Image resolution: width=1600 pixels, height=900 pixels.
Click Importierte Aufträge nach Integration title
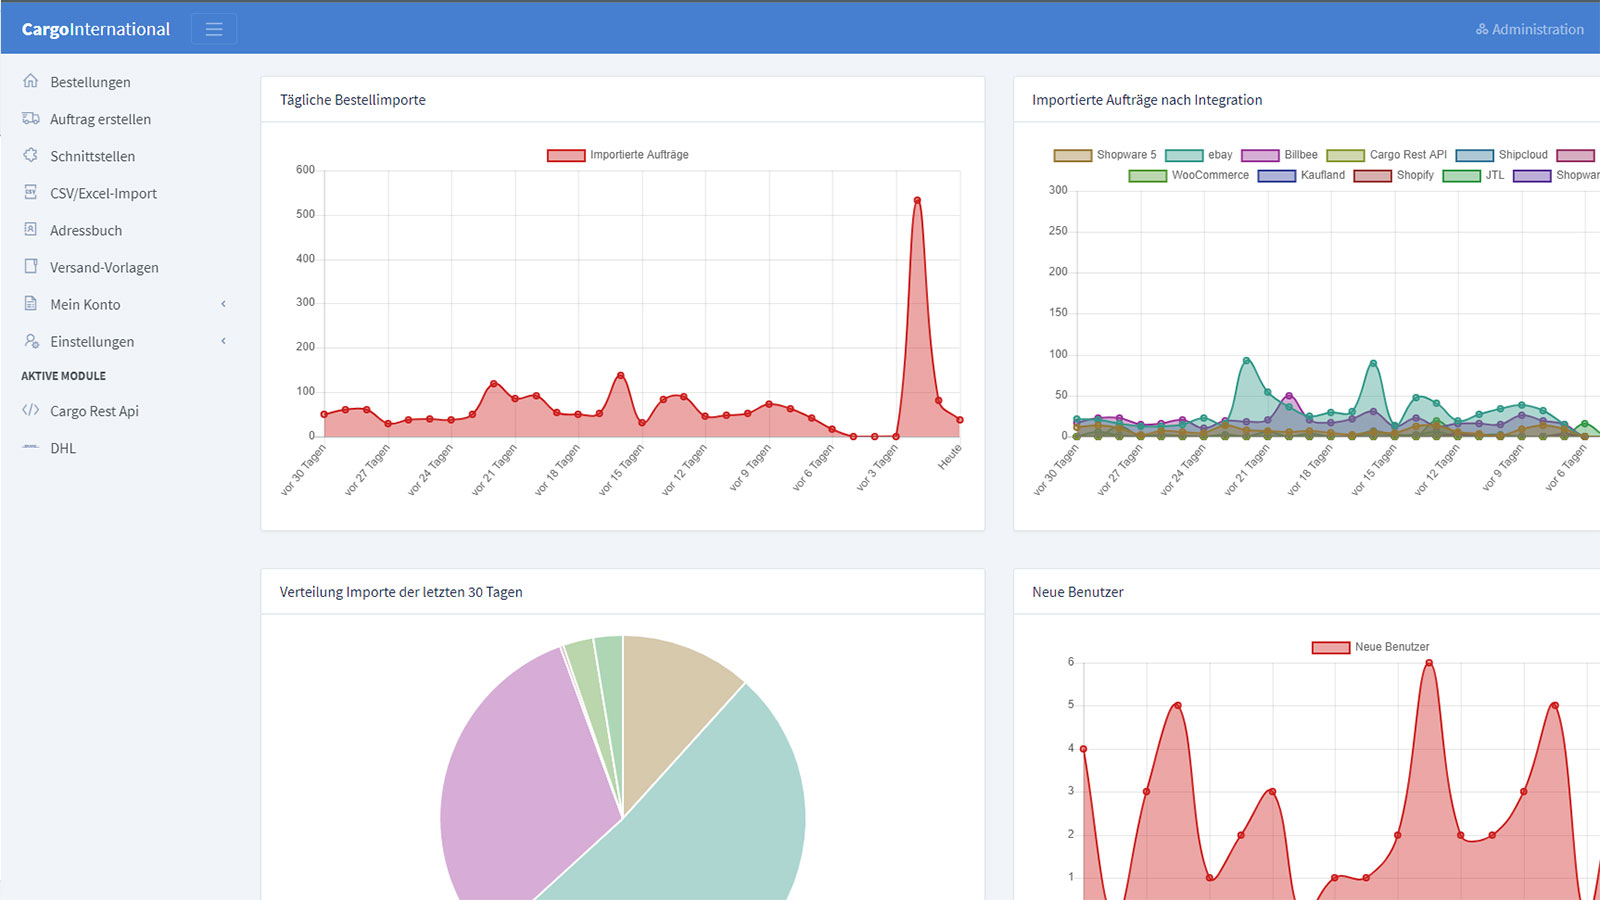1147,100
